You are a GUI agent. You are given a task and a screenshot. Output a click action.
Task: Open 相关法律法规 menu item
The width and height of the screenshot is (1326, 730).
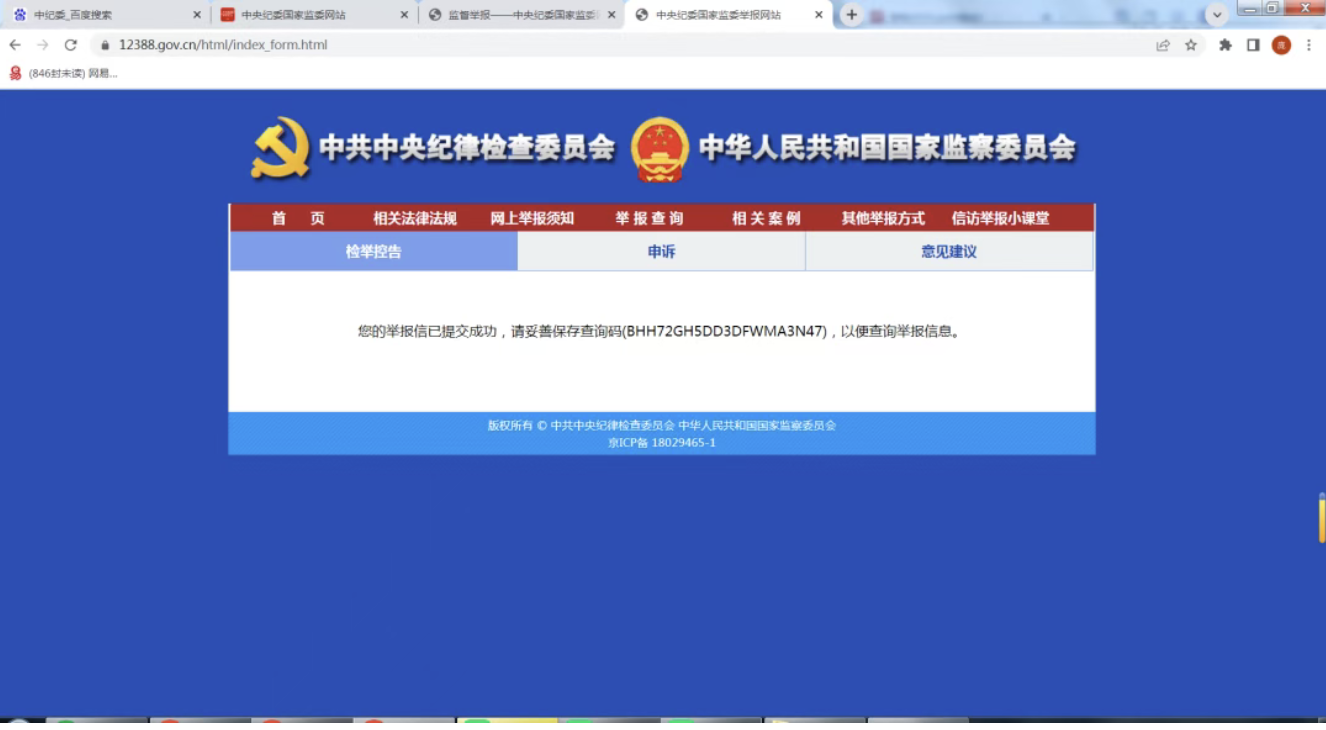tap(415, 218)
